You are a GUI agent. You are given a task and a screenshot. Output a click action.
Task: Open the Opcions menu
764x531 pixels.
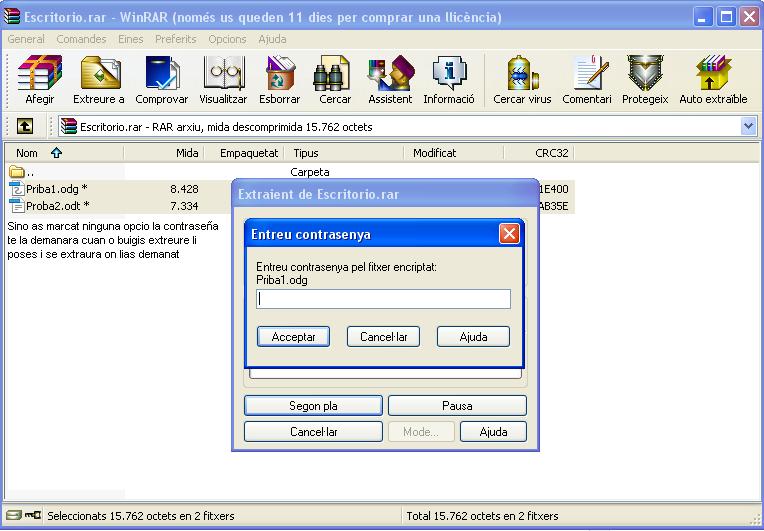tap(228, 39)
